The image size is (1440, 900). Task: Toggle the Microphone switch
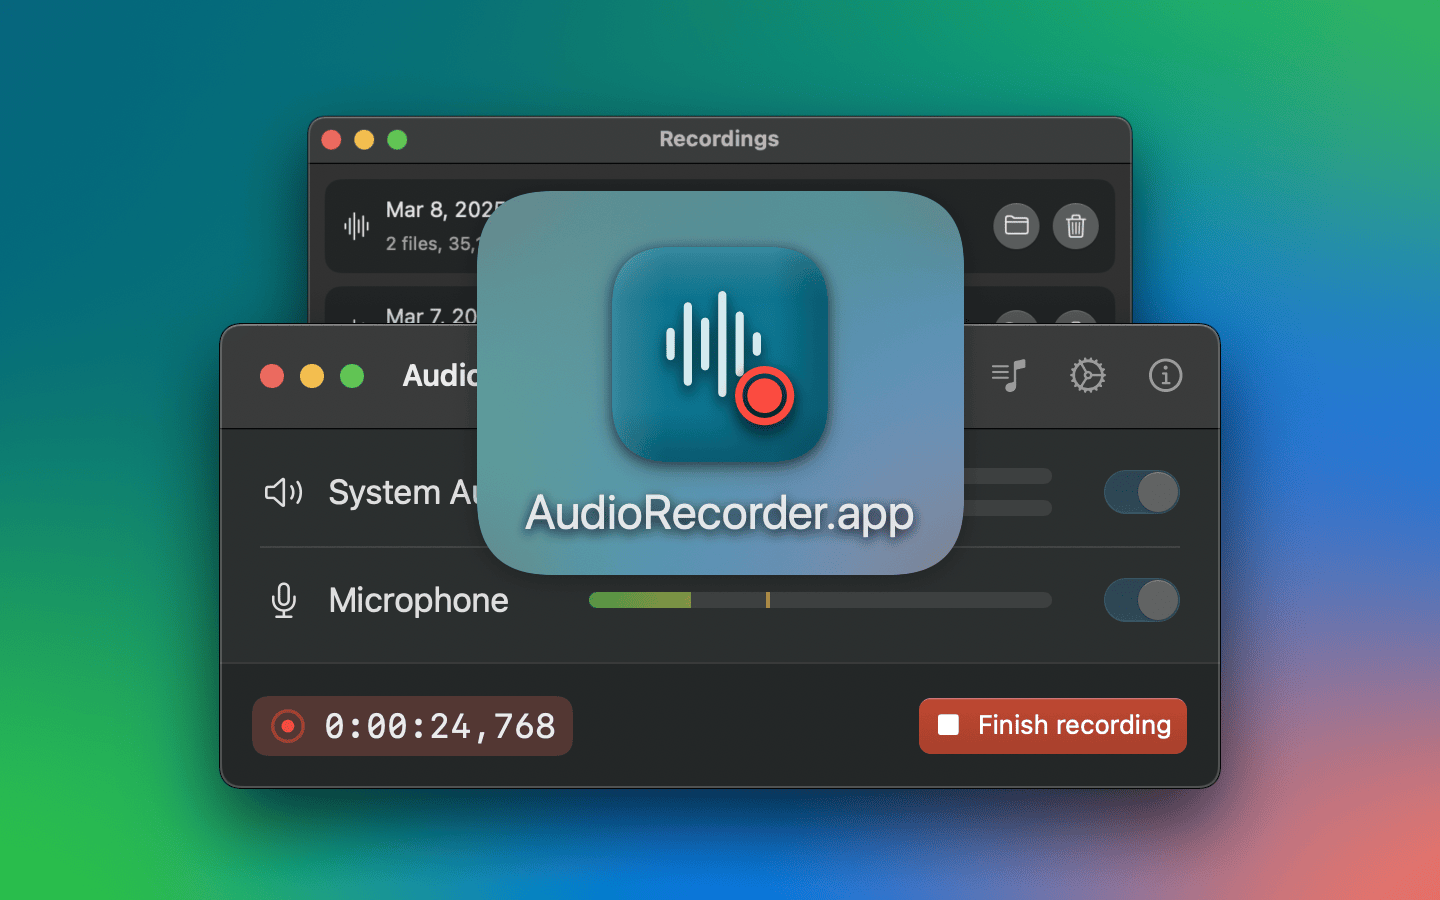[x=1142, y=600]
